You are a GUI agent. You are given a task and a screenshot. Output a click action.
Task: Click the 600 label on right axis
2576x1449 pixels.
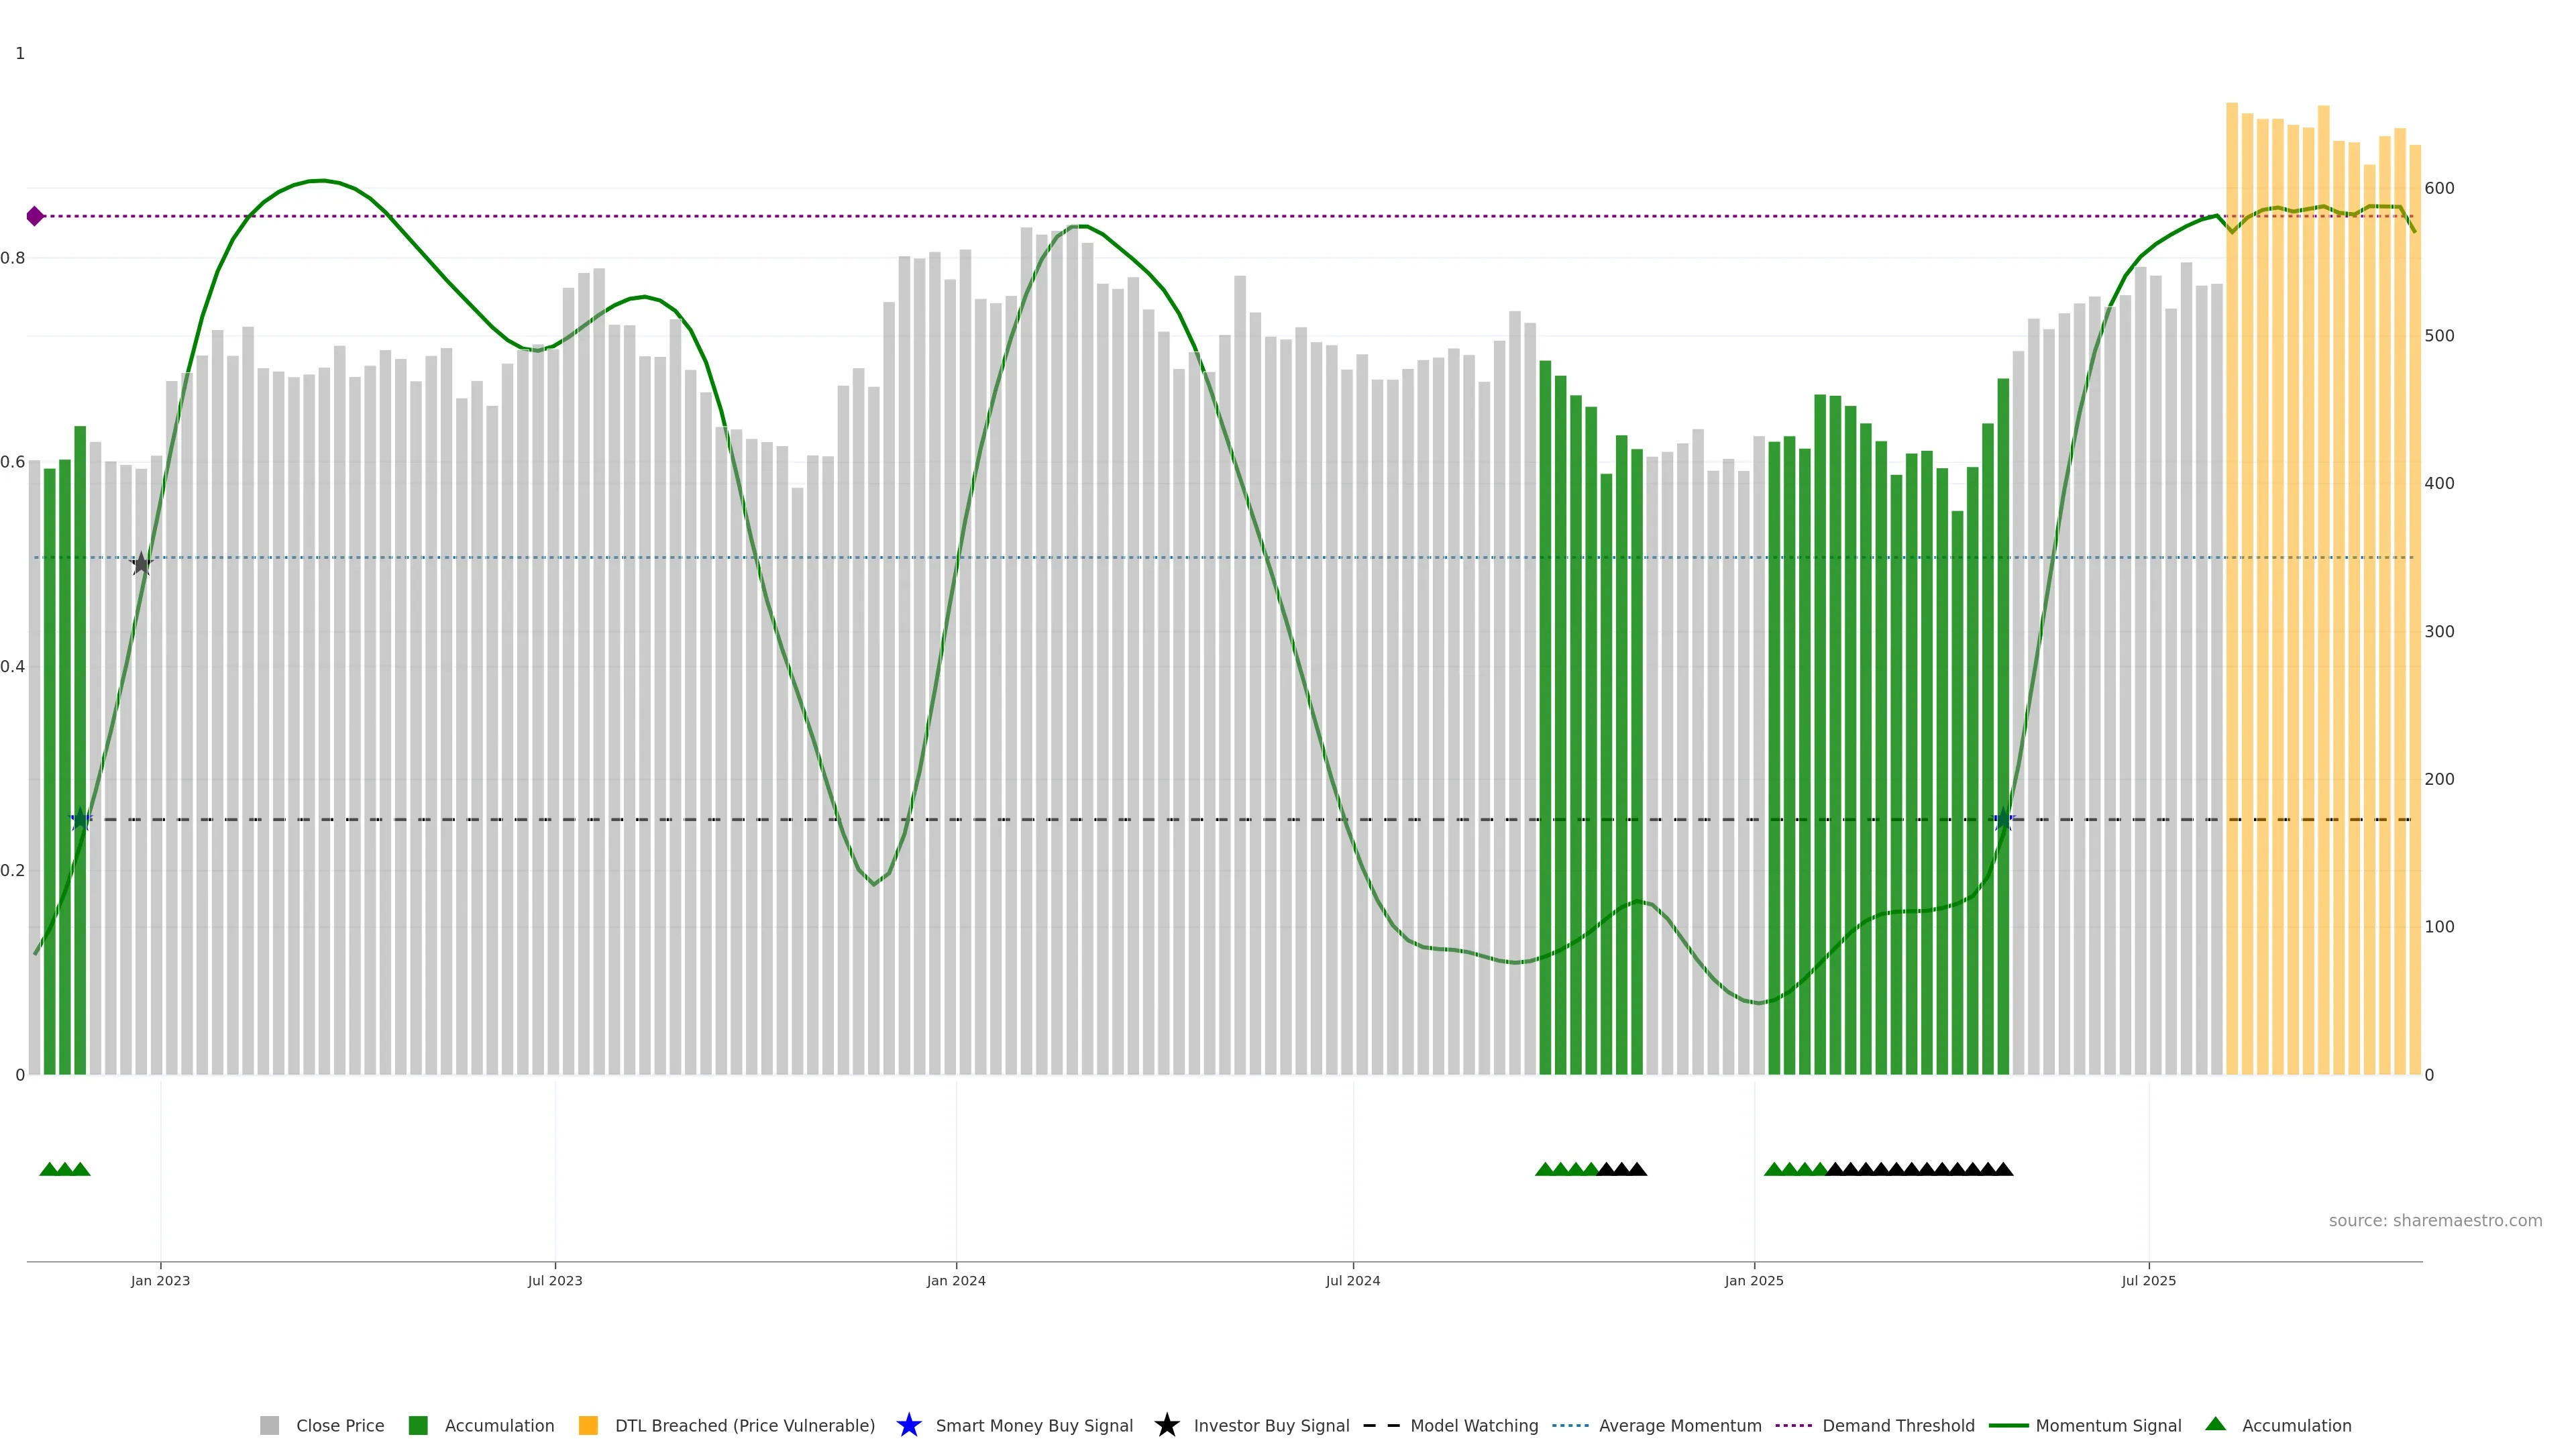2439,188
